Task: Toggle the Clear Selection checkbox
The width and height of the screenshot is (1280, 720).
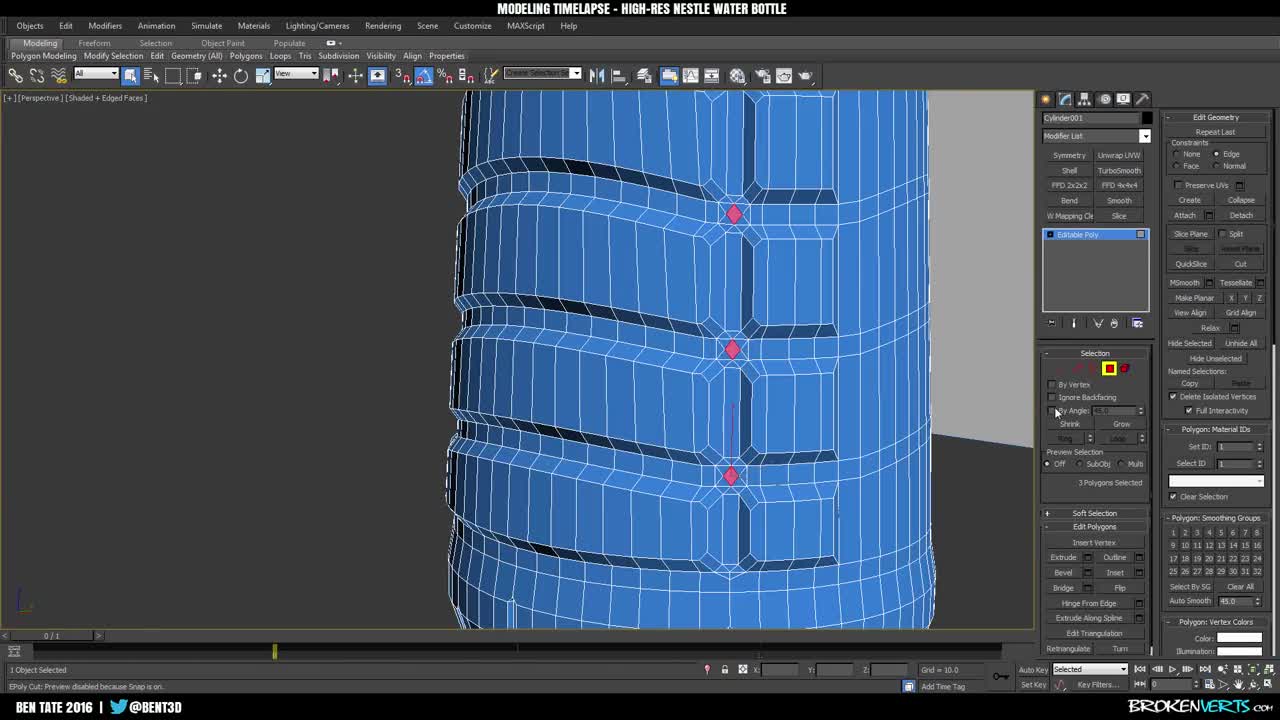Action: pos(1173,497)
